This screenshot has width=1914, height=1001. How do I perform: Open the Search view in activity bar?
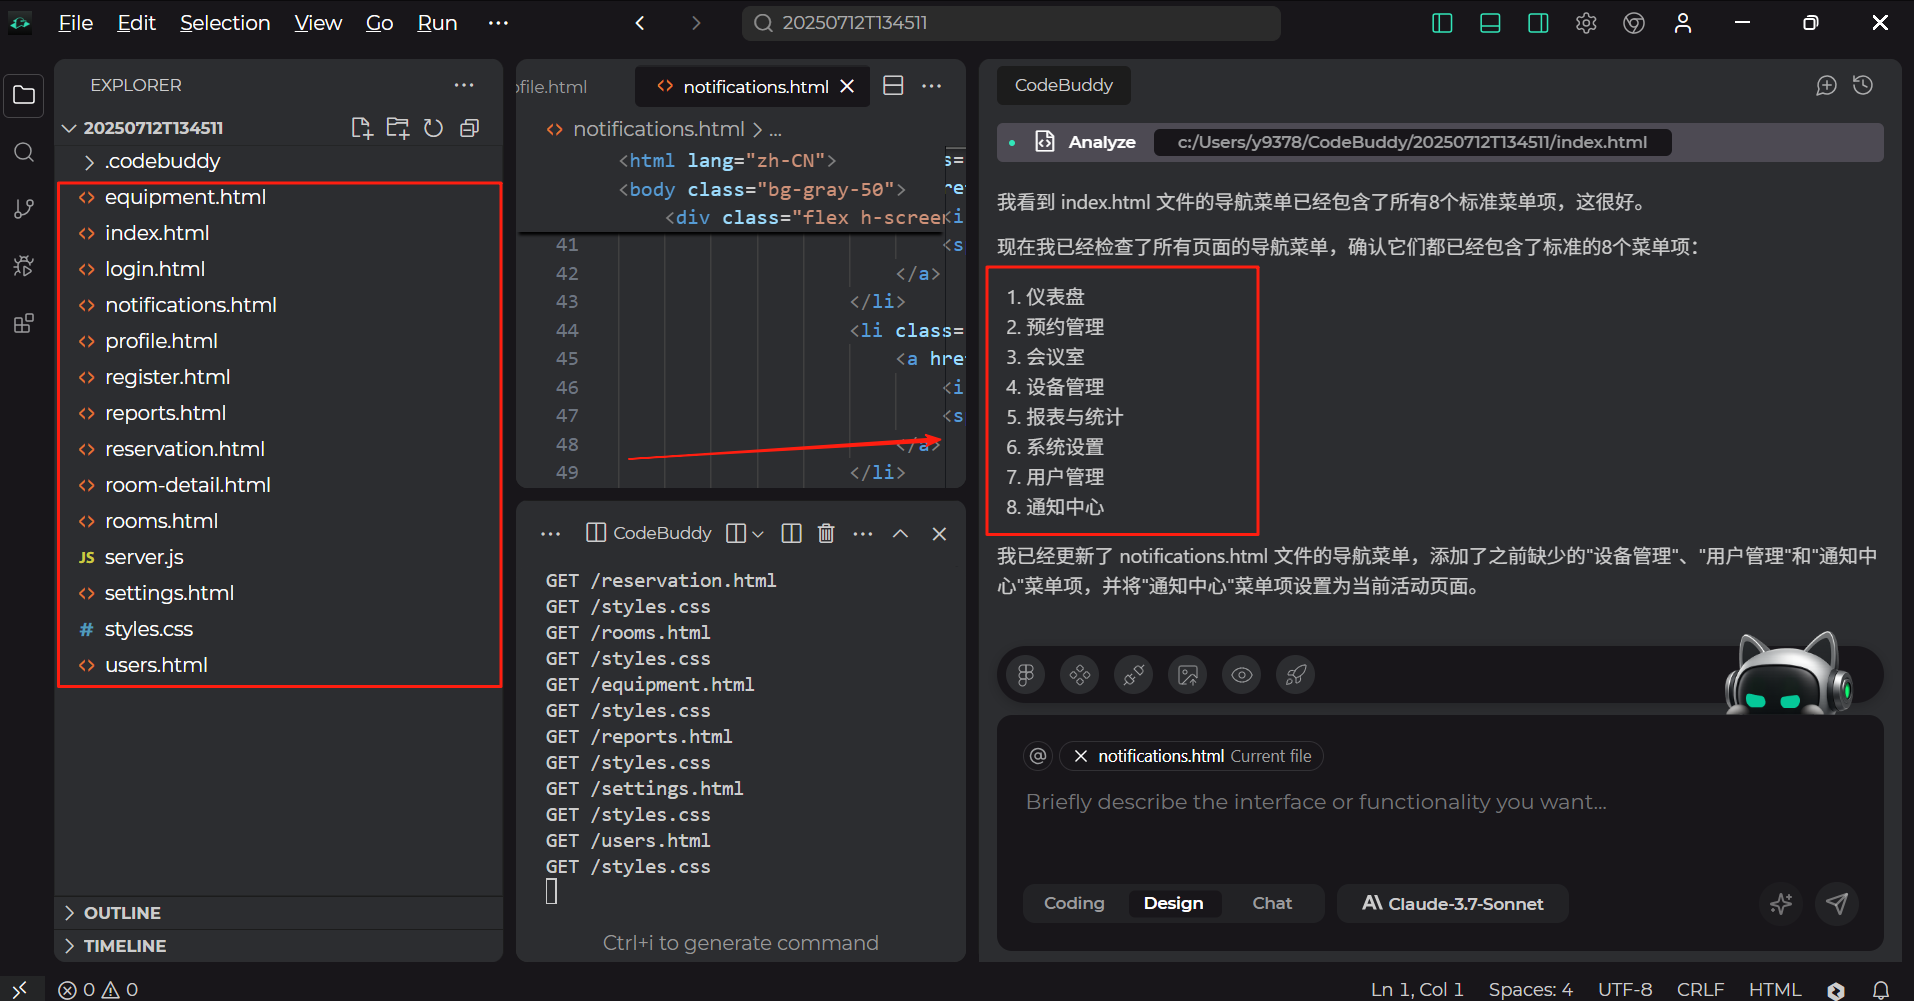tap(24, 152)
